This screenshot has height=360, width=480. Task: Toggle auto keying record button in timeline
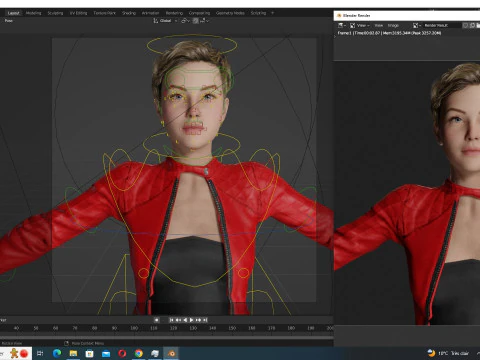pyautogui.click(x=156, y=320)
